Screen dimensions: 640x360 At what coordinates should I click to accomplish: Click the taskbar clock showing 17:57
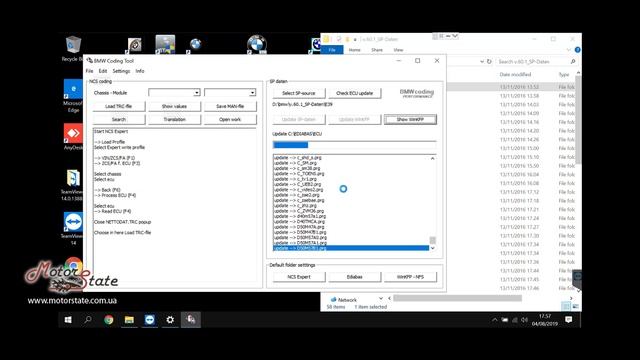(x=545, y=320)
